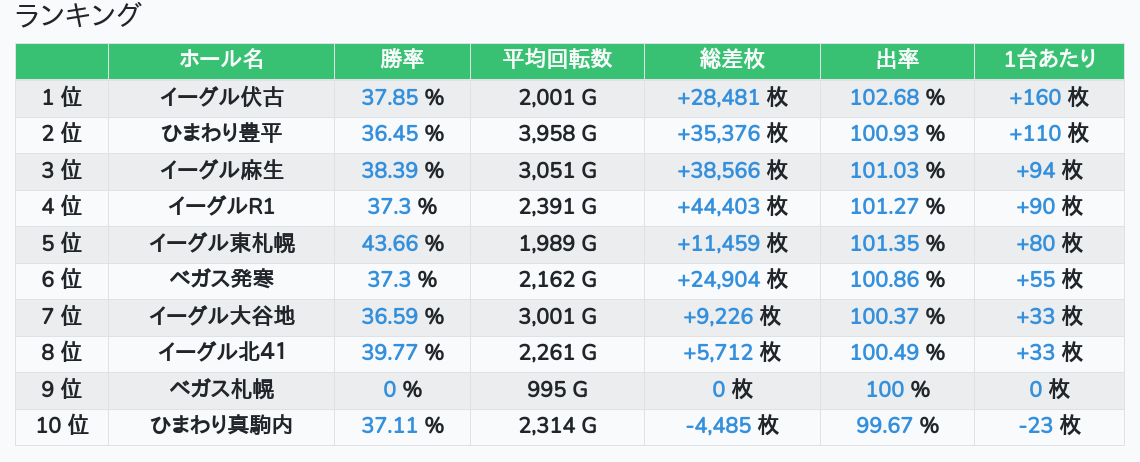Viewport: 1140px width, 462px height.
Task: Click the ベガス発寒 hall name cell
Action: pyautogui.click(x=221, y=280)
